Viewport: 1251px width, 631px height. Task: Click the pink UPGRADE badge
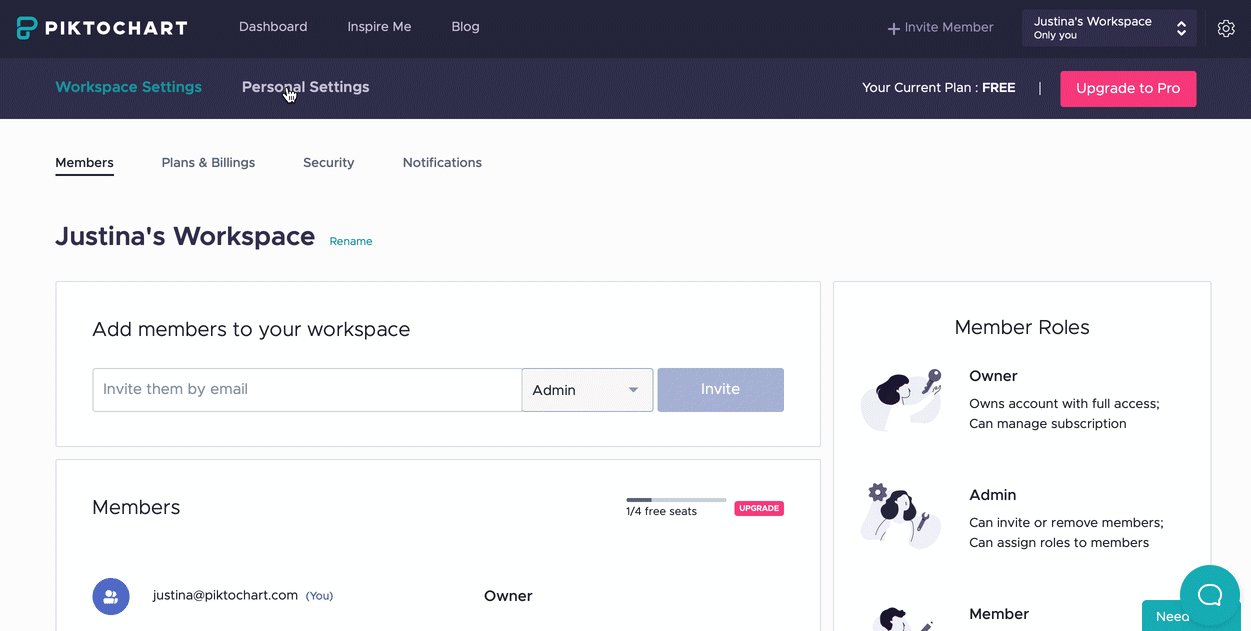click(759, 508)
